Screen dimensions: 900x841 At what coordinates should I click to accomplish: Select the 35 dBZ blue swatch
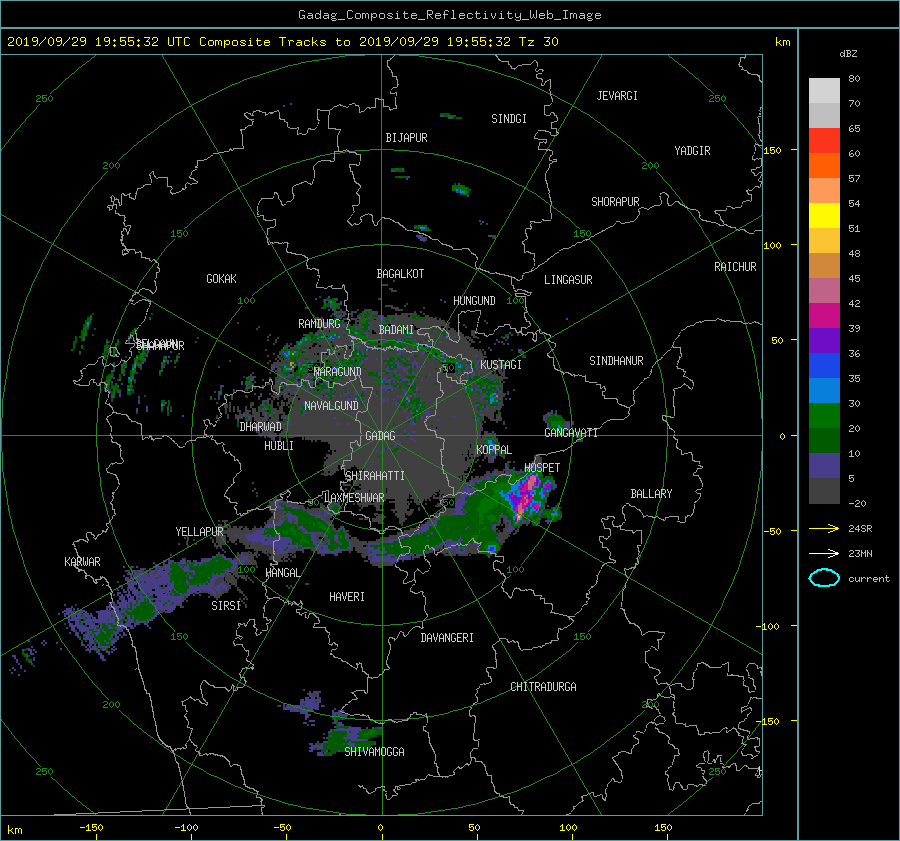(824, 390)
